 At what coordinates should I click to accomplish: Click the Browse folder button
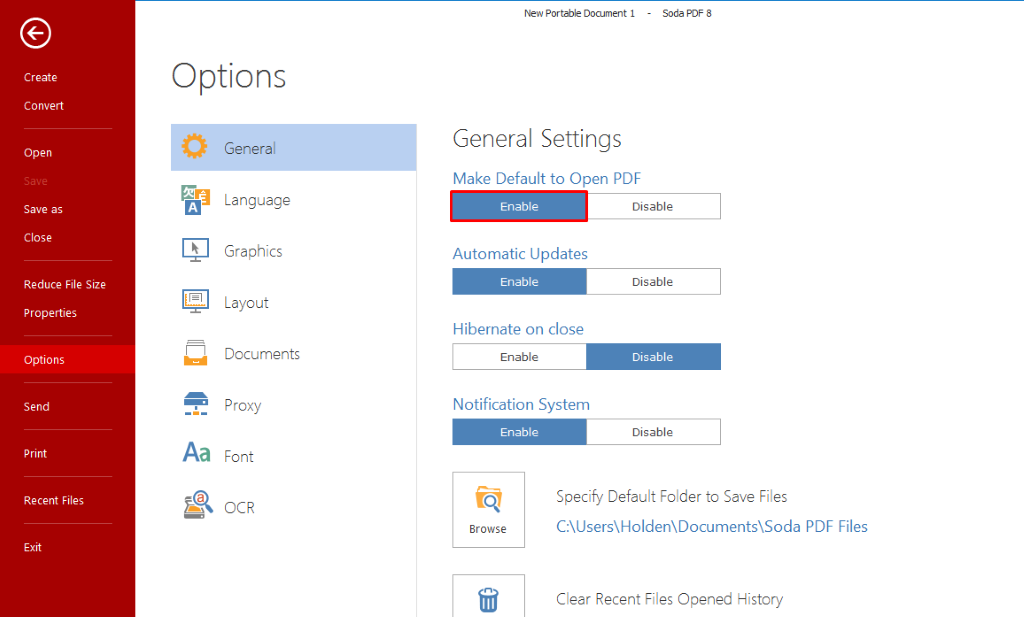pos(488,510)
